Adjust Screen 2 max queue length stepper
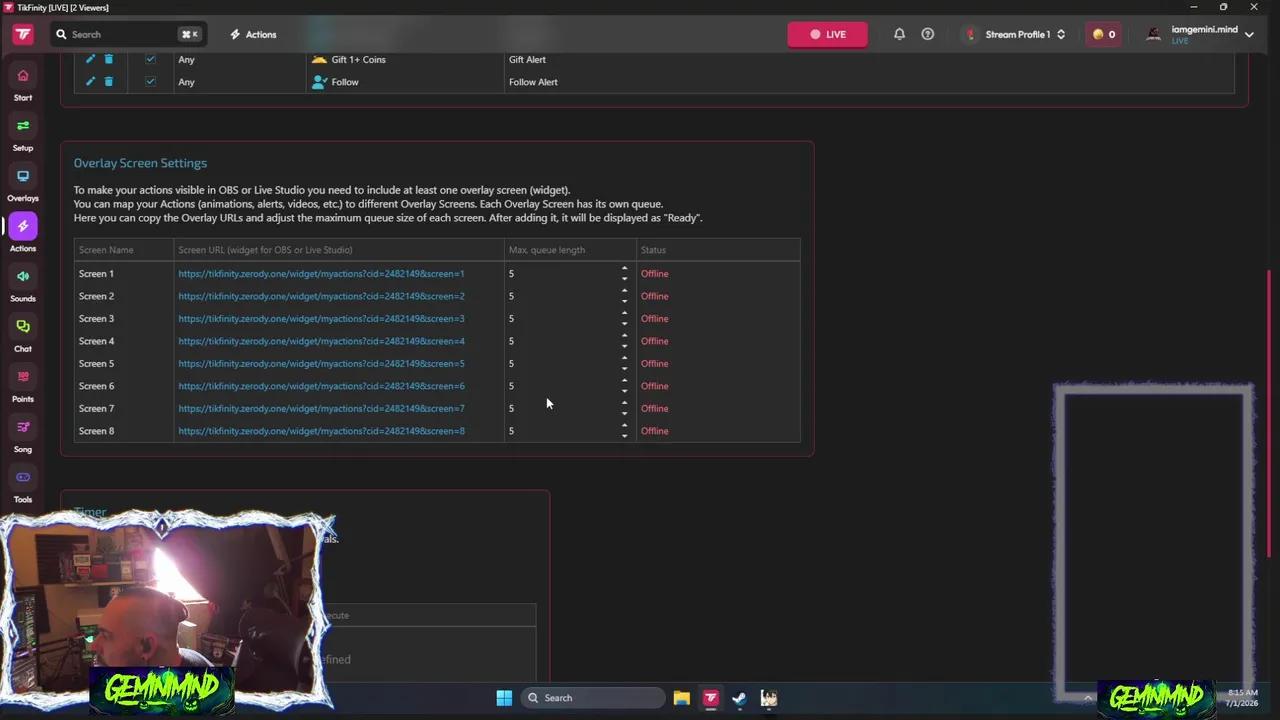This screenshot has height=720, width=1280. tap(624, 296)
